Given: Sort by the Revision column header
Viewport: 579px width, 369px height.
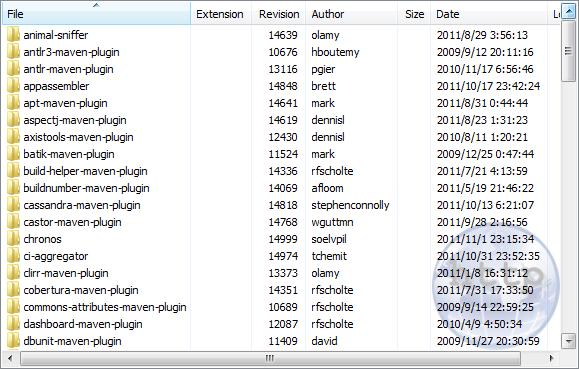Looking at the screenshot, I should (x=279, y=14).
